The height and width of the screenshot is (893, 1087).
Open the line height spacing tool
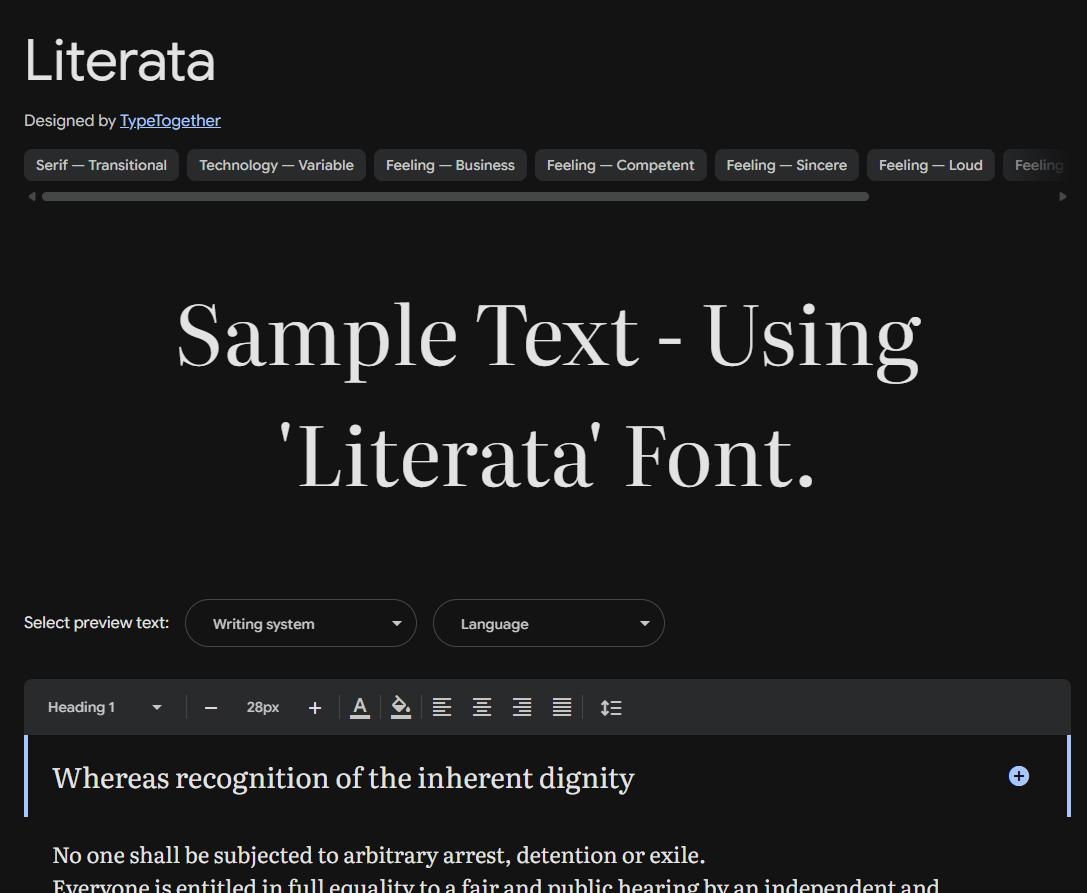point(611,708)
